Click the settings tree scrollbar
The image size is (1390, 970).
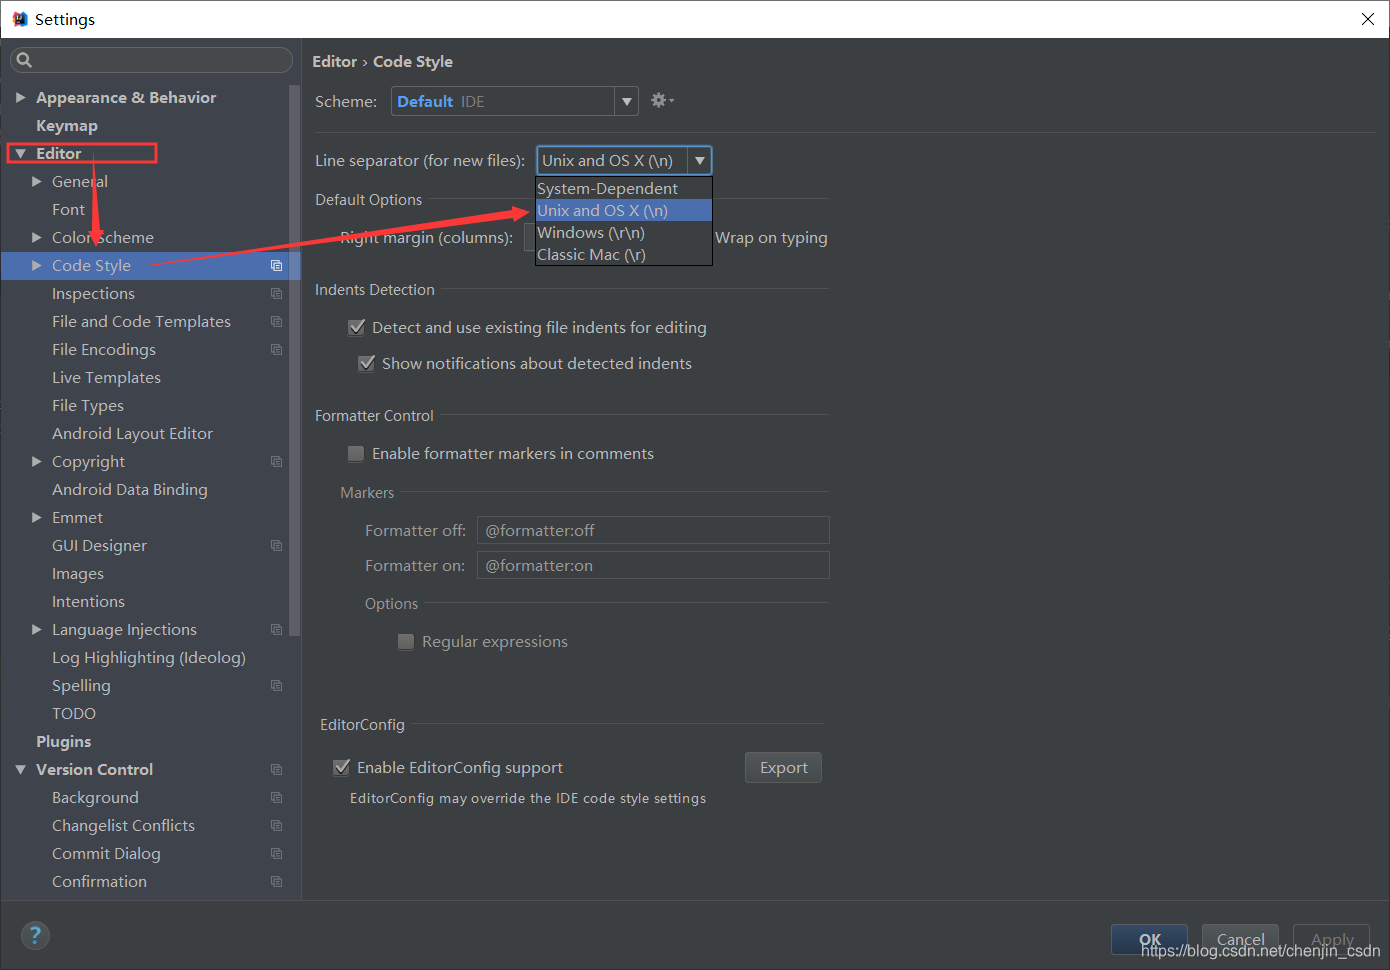coord(294,360)
